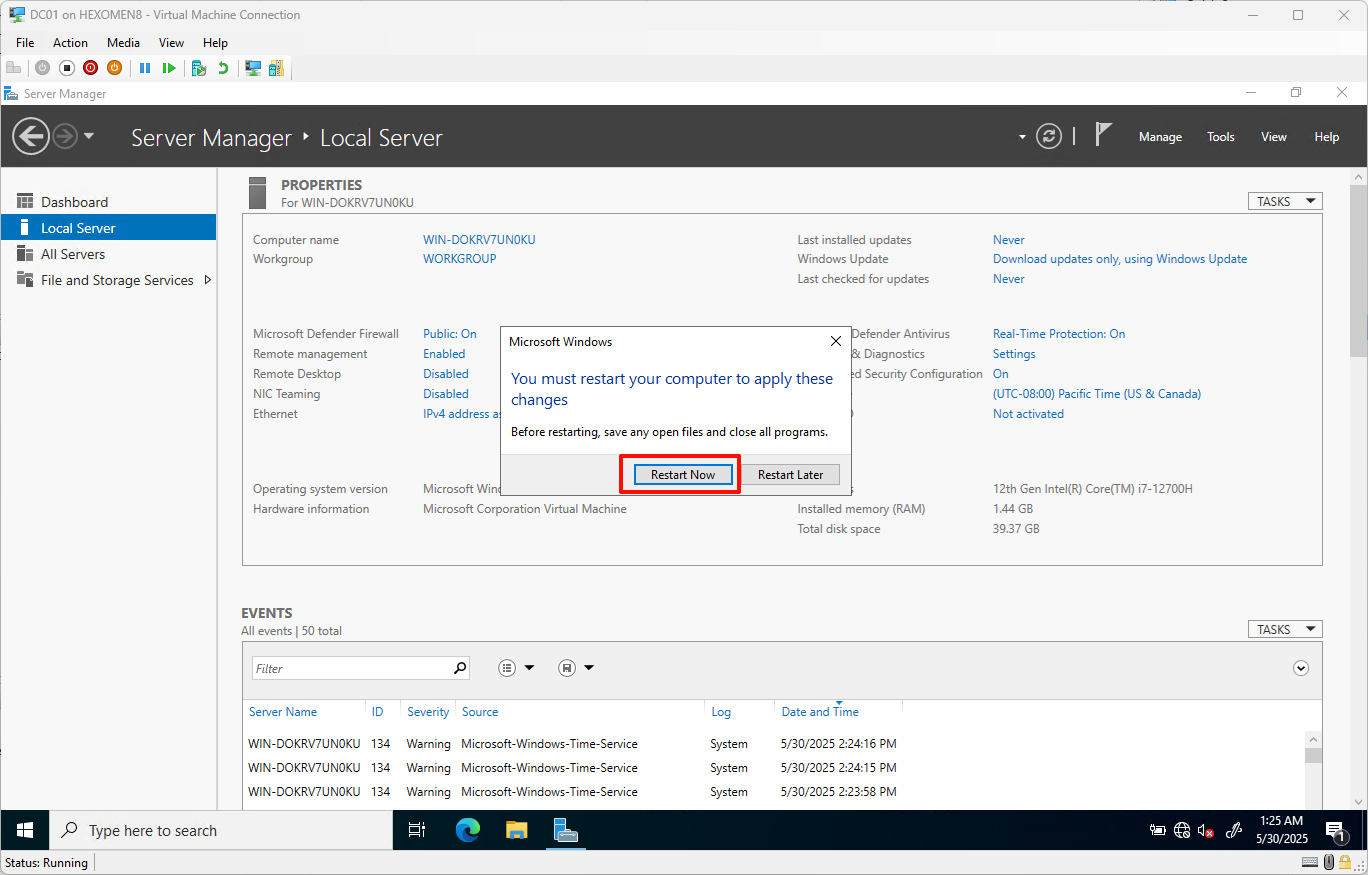
Task: Open the Hyper-V File menu
Action: [25, 43]
